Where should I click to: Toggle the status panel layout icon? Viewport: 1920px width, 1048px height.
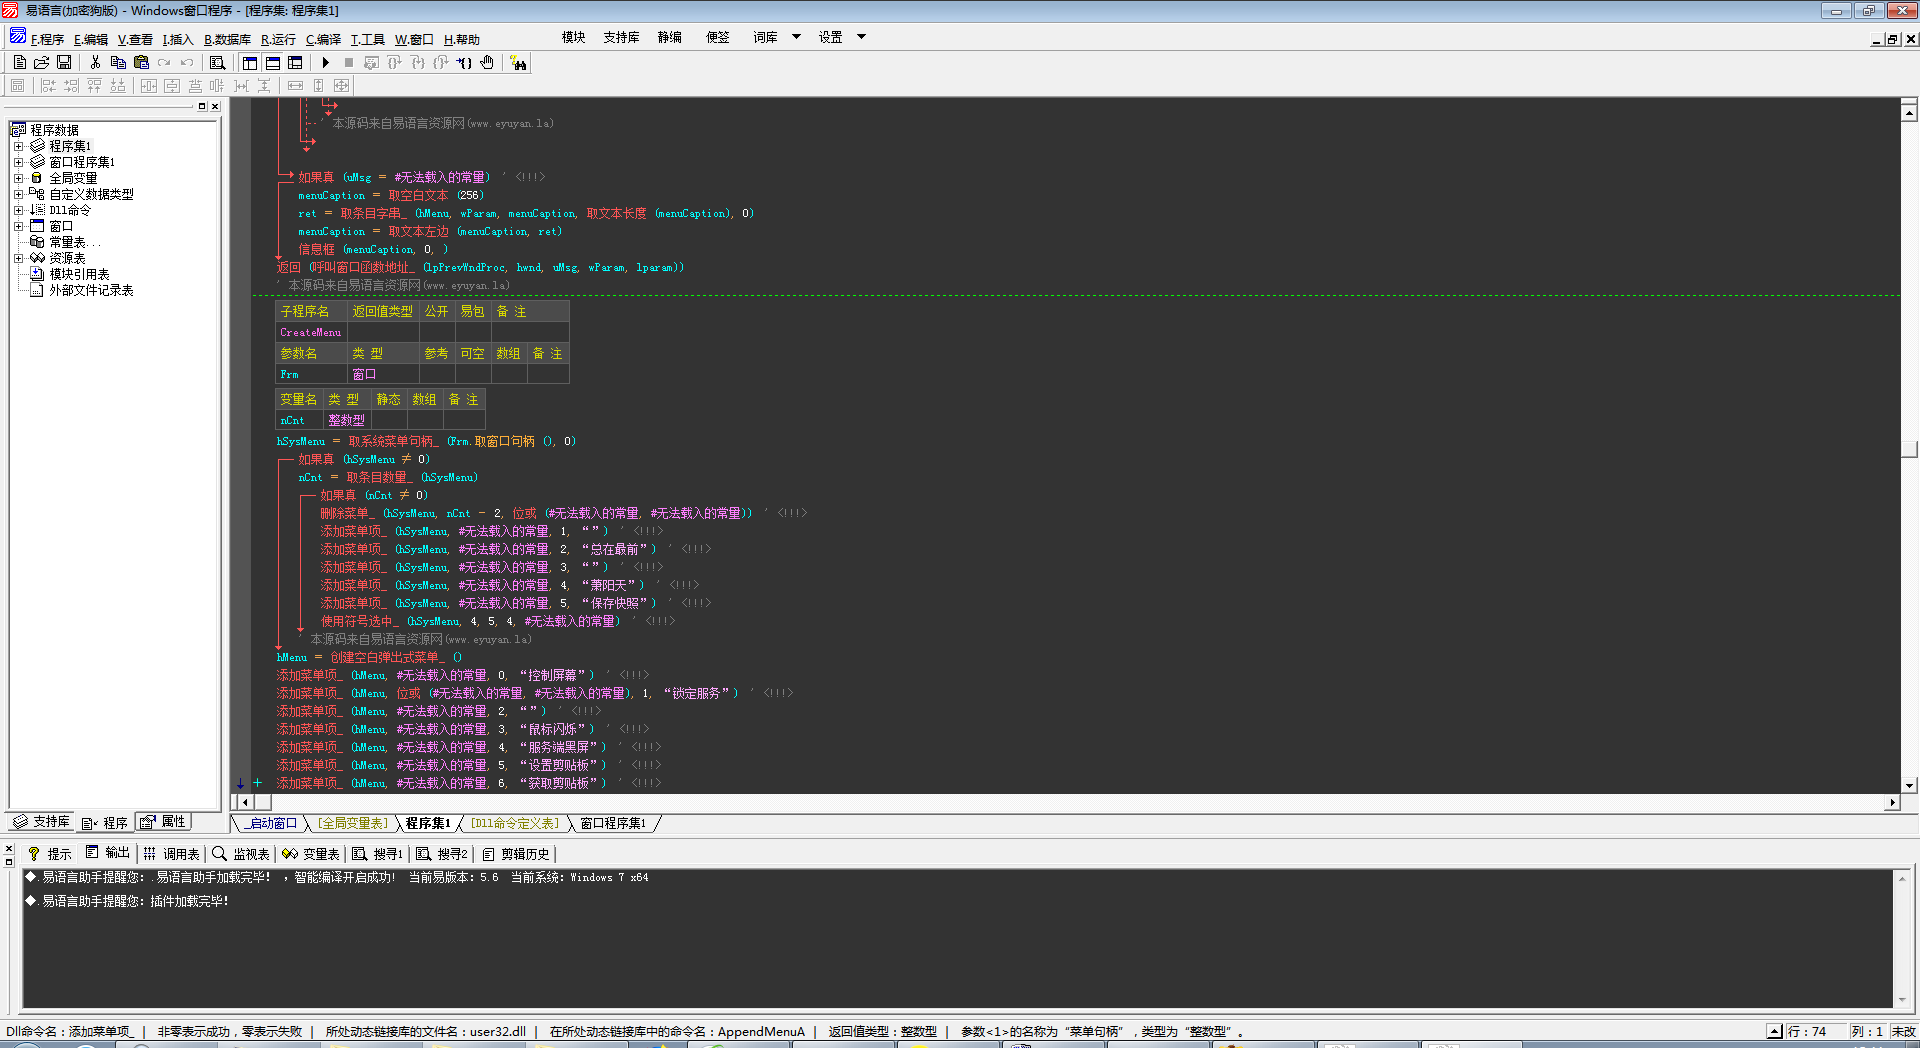273,62
